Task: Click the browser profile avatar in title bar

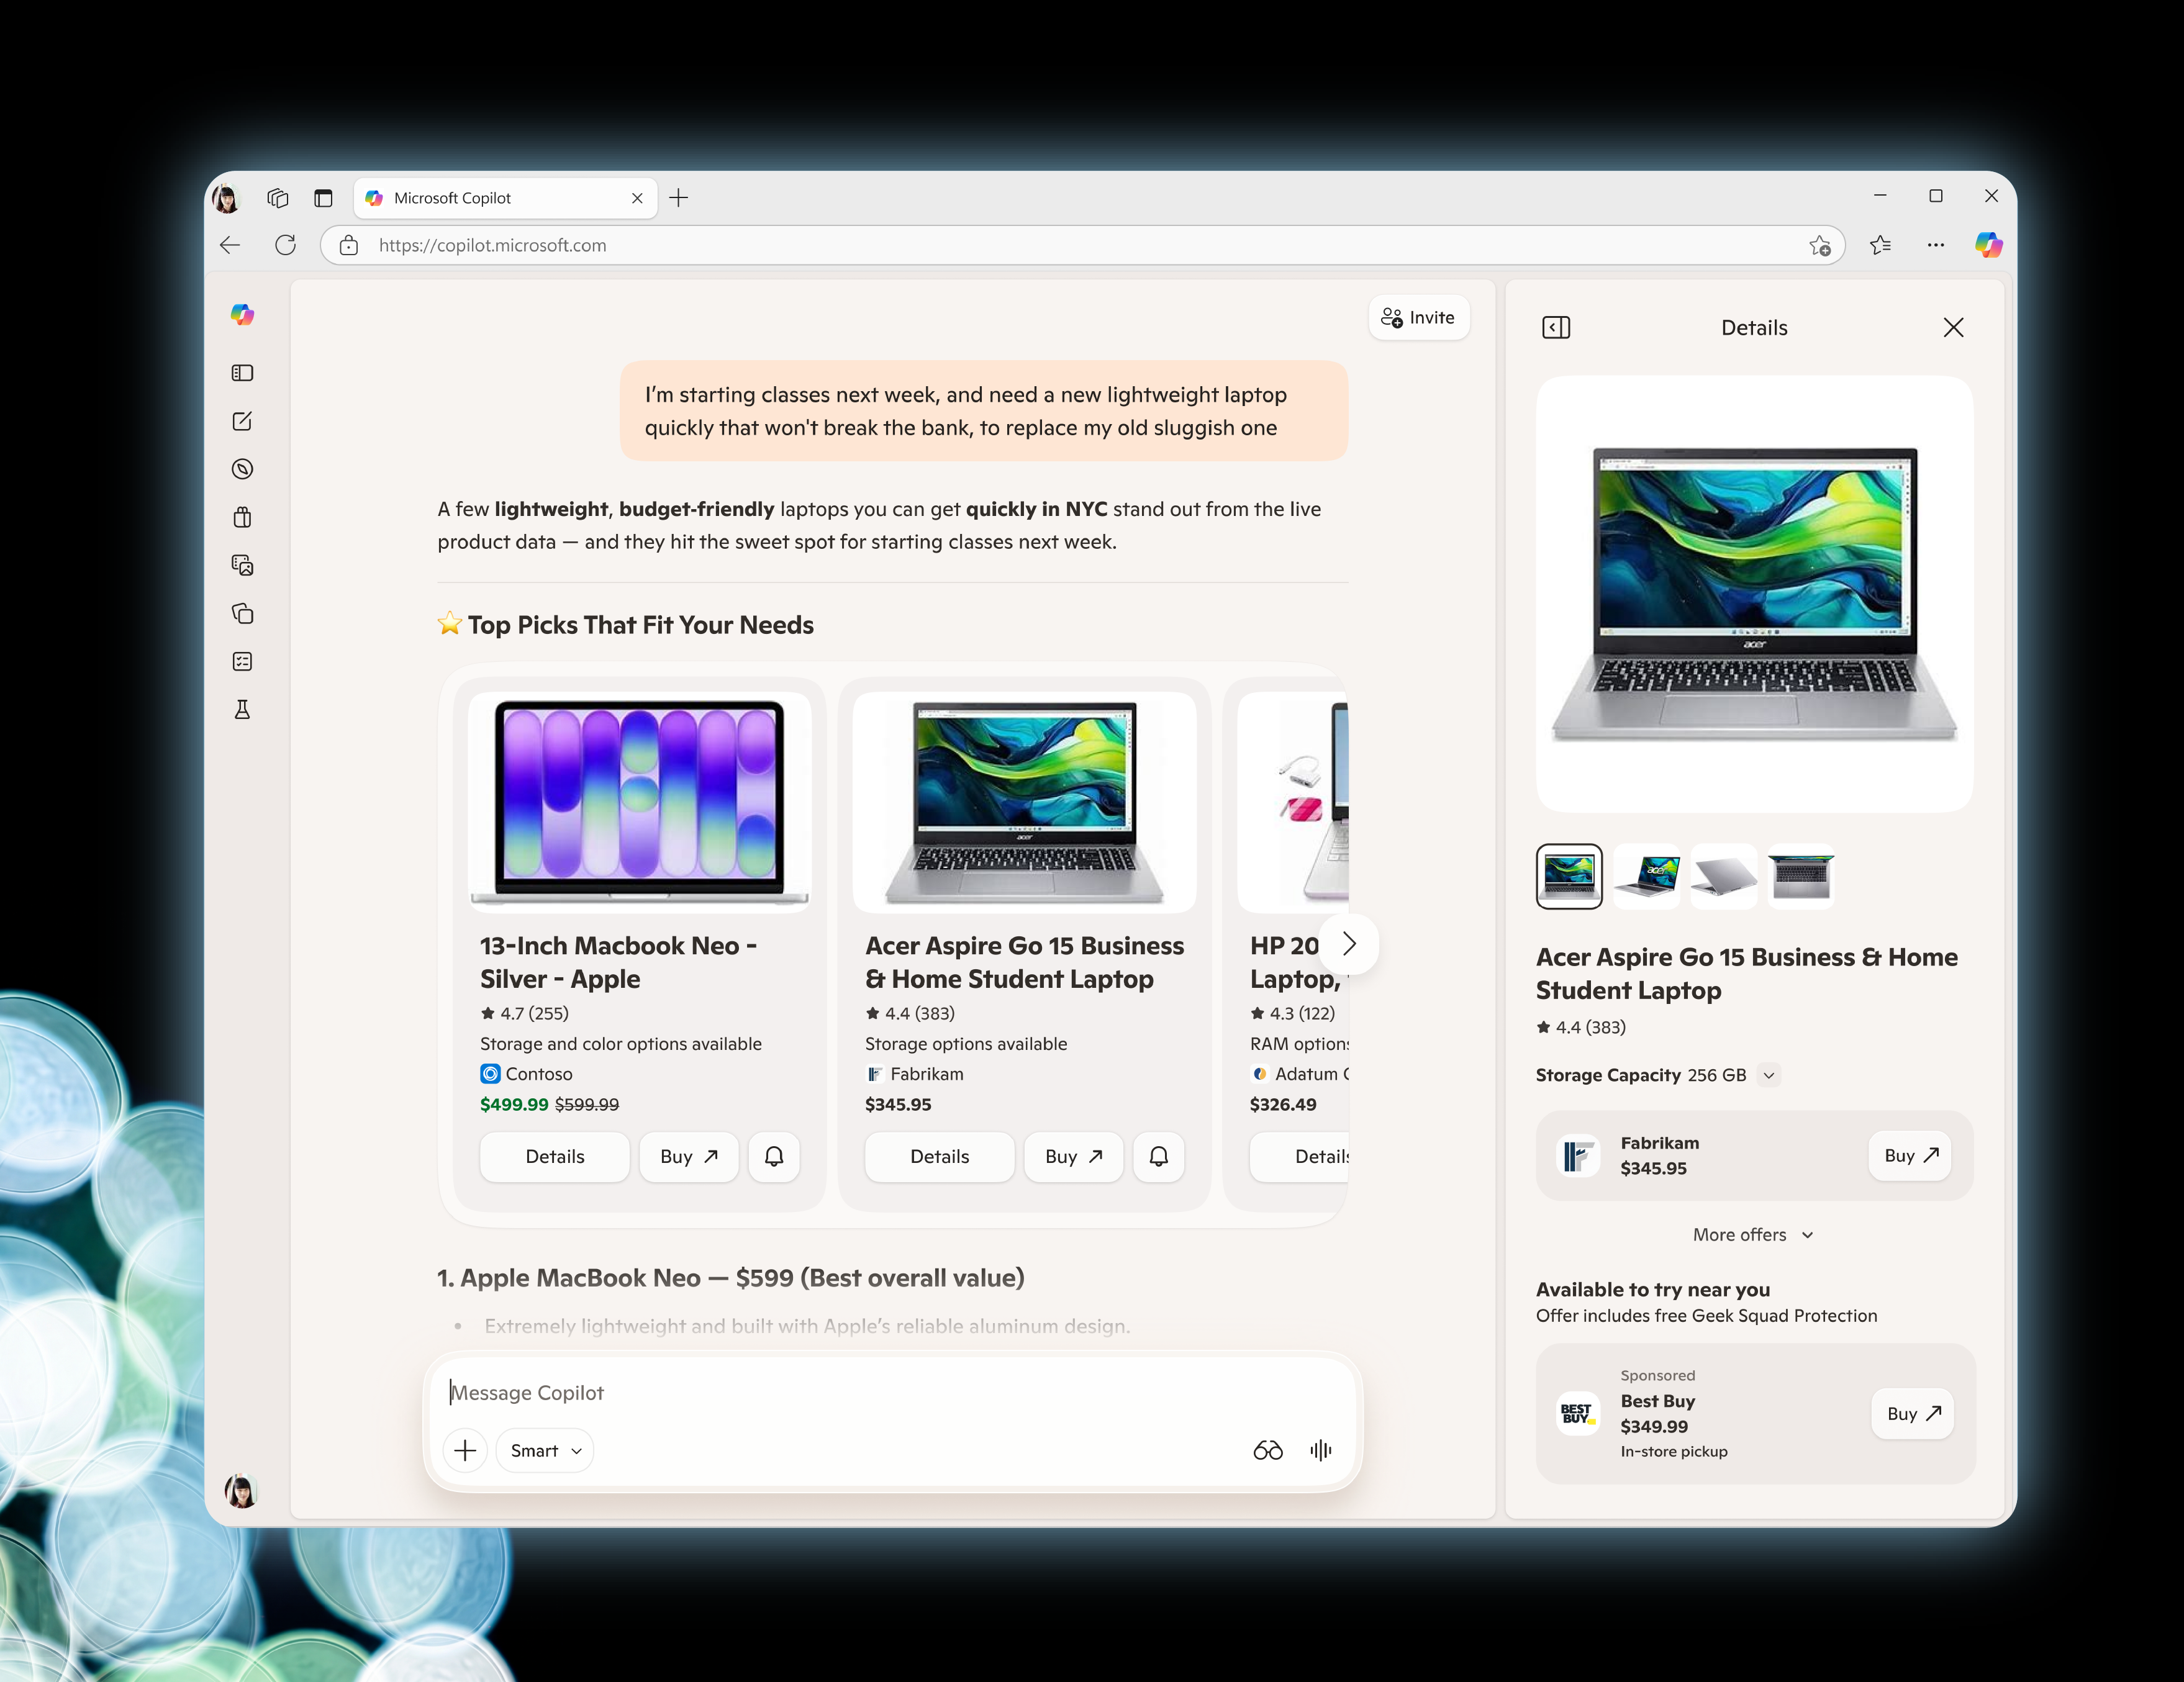Action: click(x=226, y=198)
